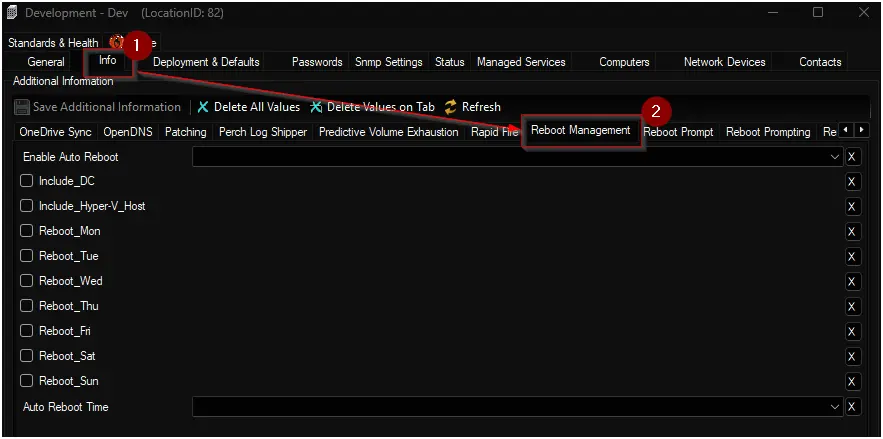This screenshot has height=439, width=883.
Task: Clear the Include_Hyper-V_Host value with X
Action: (853, 207)
